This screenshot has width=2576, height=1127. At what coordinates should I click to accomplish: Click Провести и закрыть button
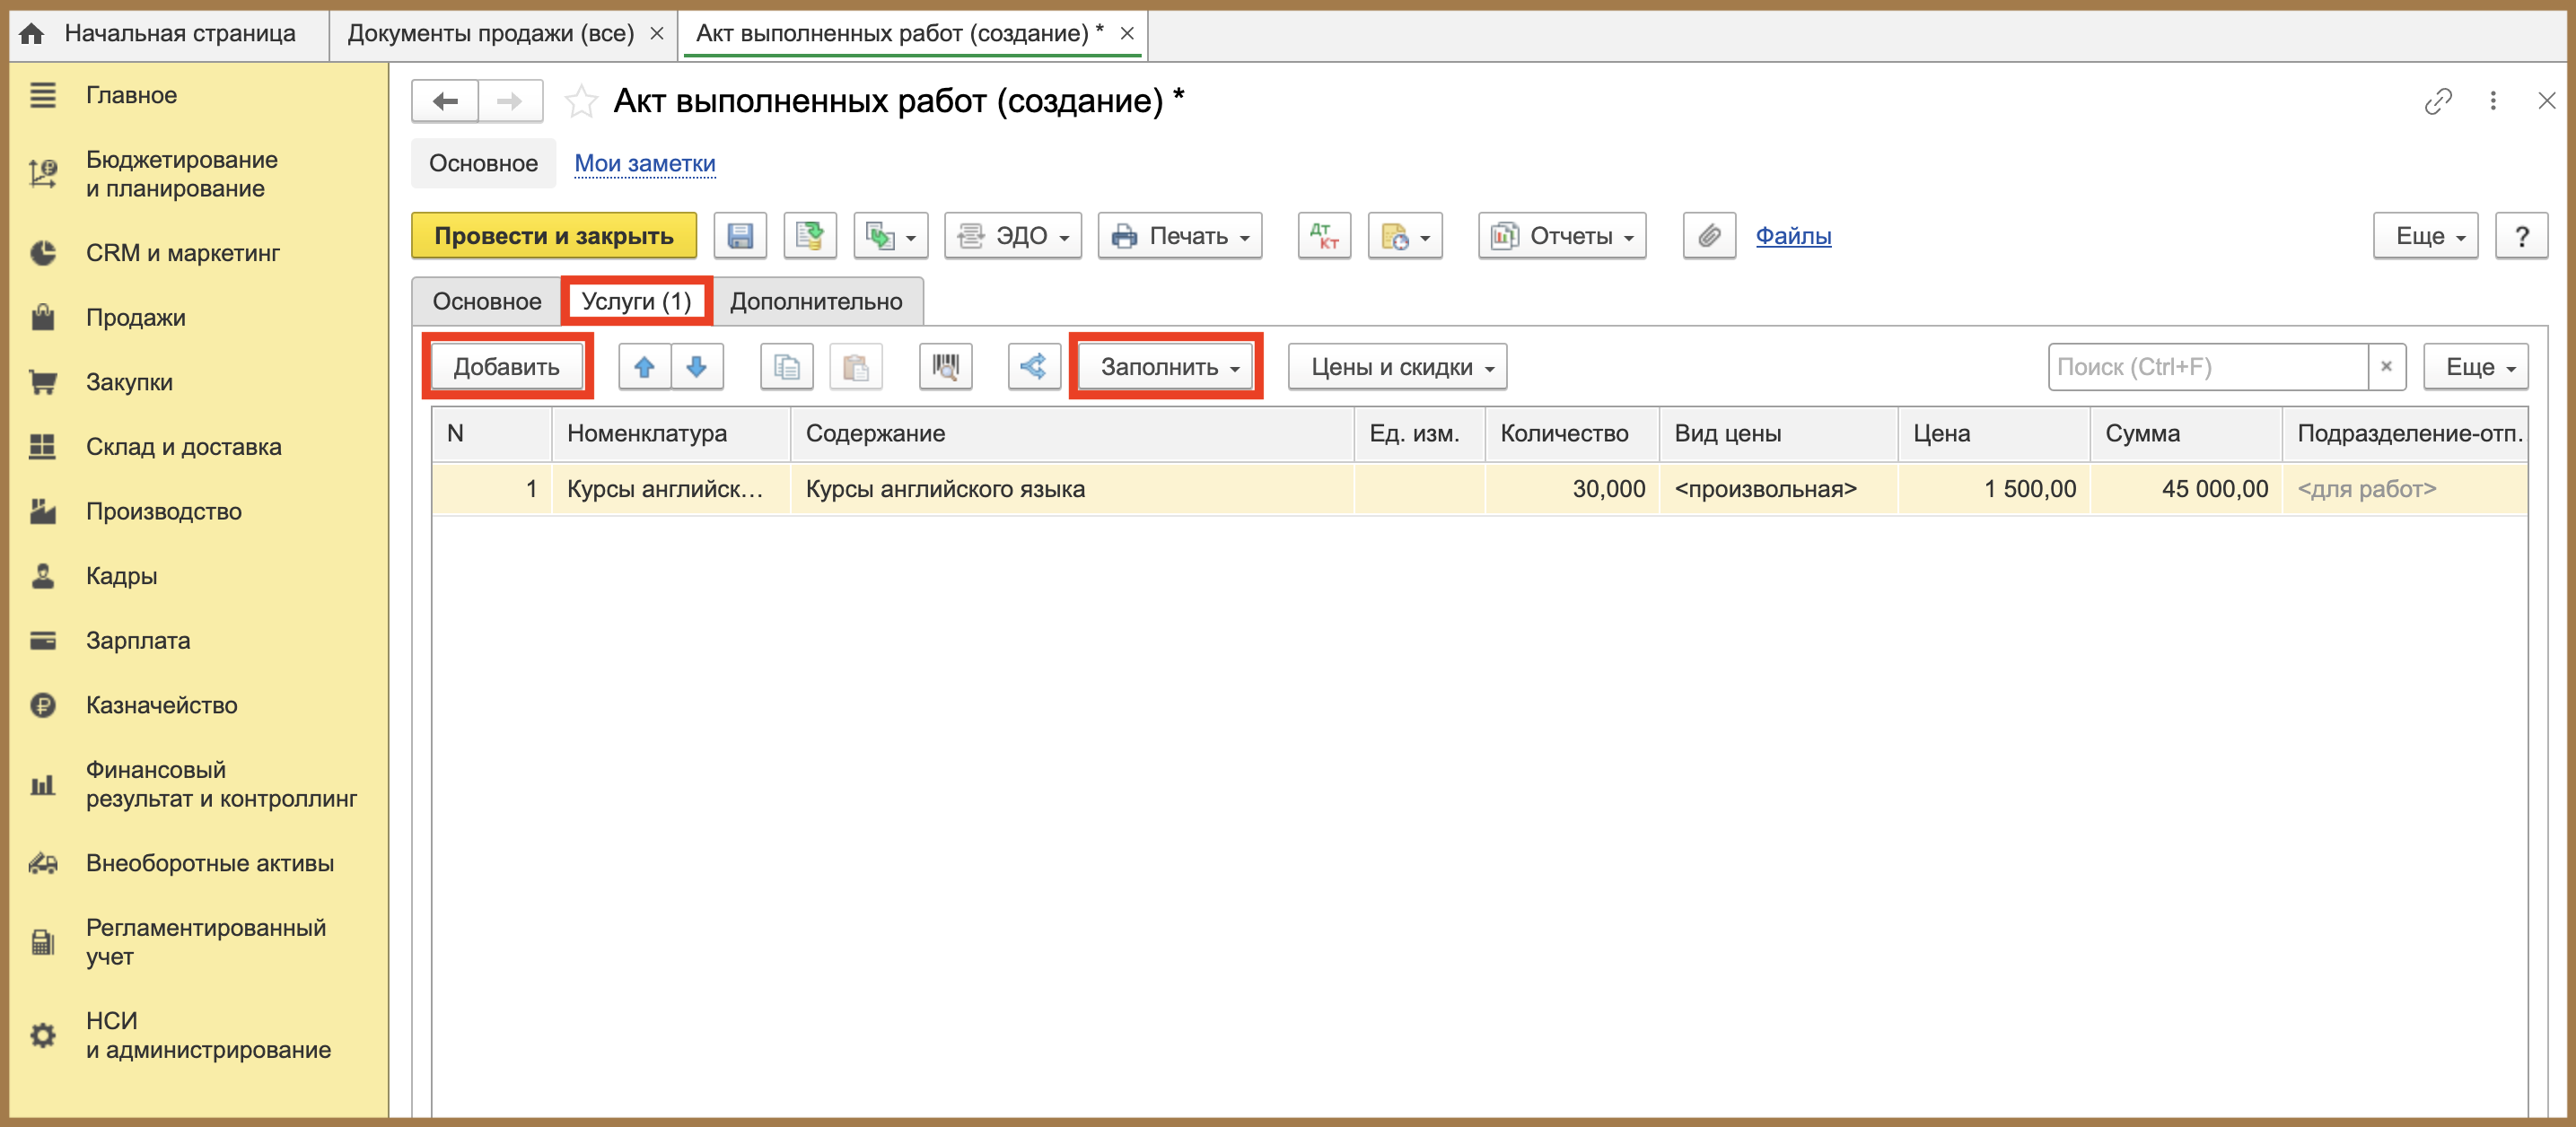[554, 236]
